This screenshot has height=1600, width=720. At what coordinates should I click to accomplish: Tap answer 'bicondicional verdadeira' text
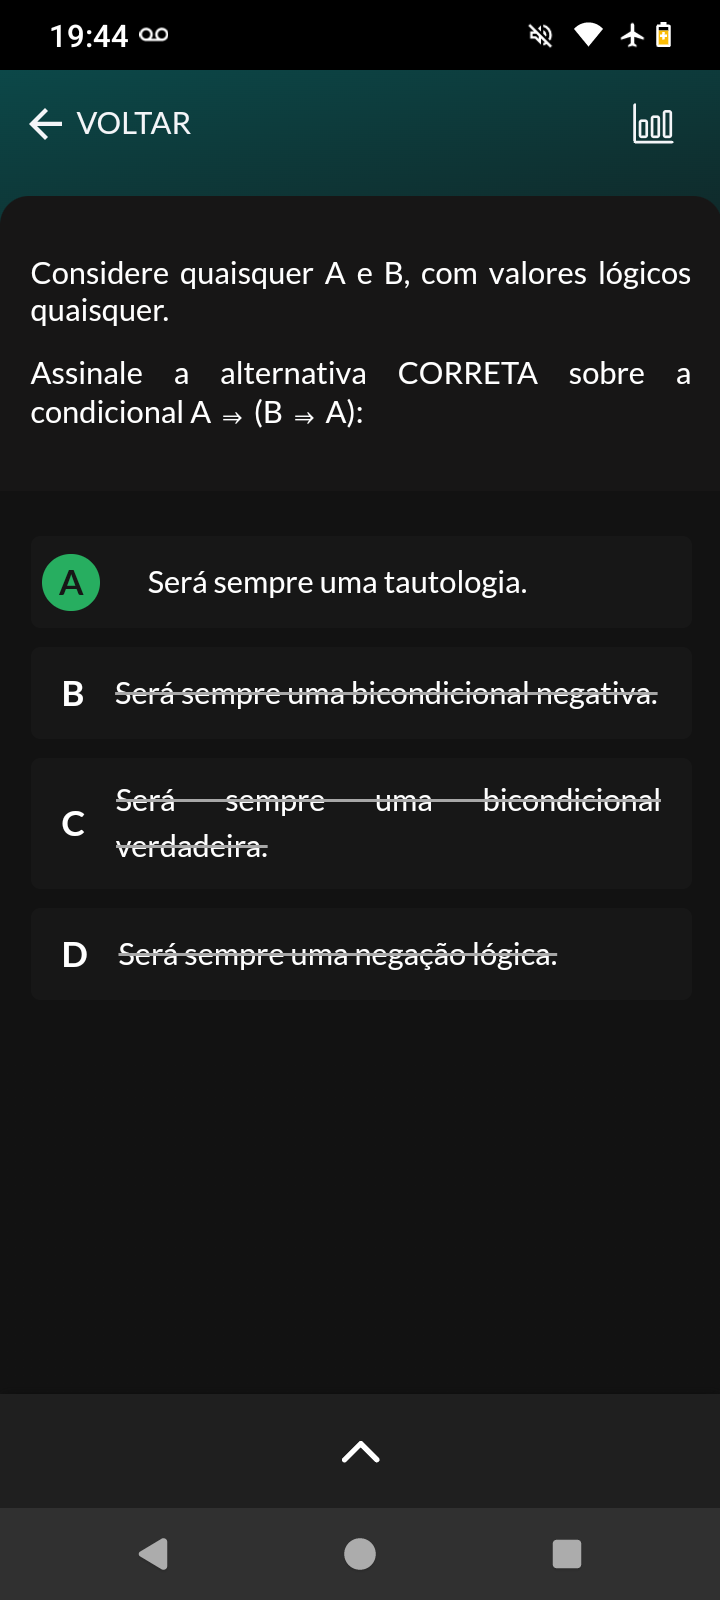(x=388, y=823)
